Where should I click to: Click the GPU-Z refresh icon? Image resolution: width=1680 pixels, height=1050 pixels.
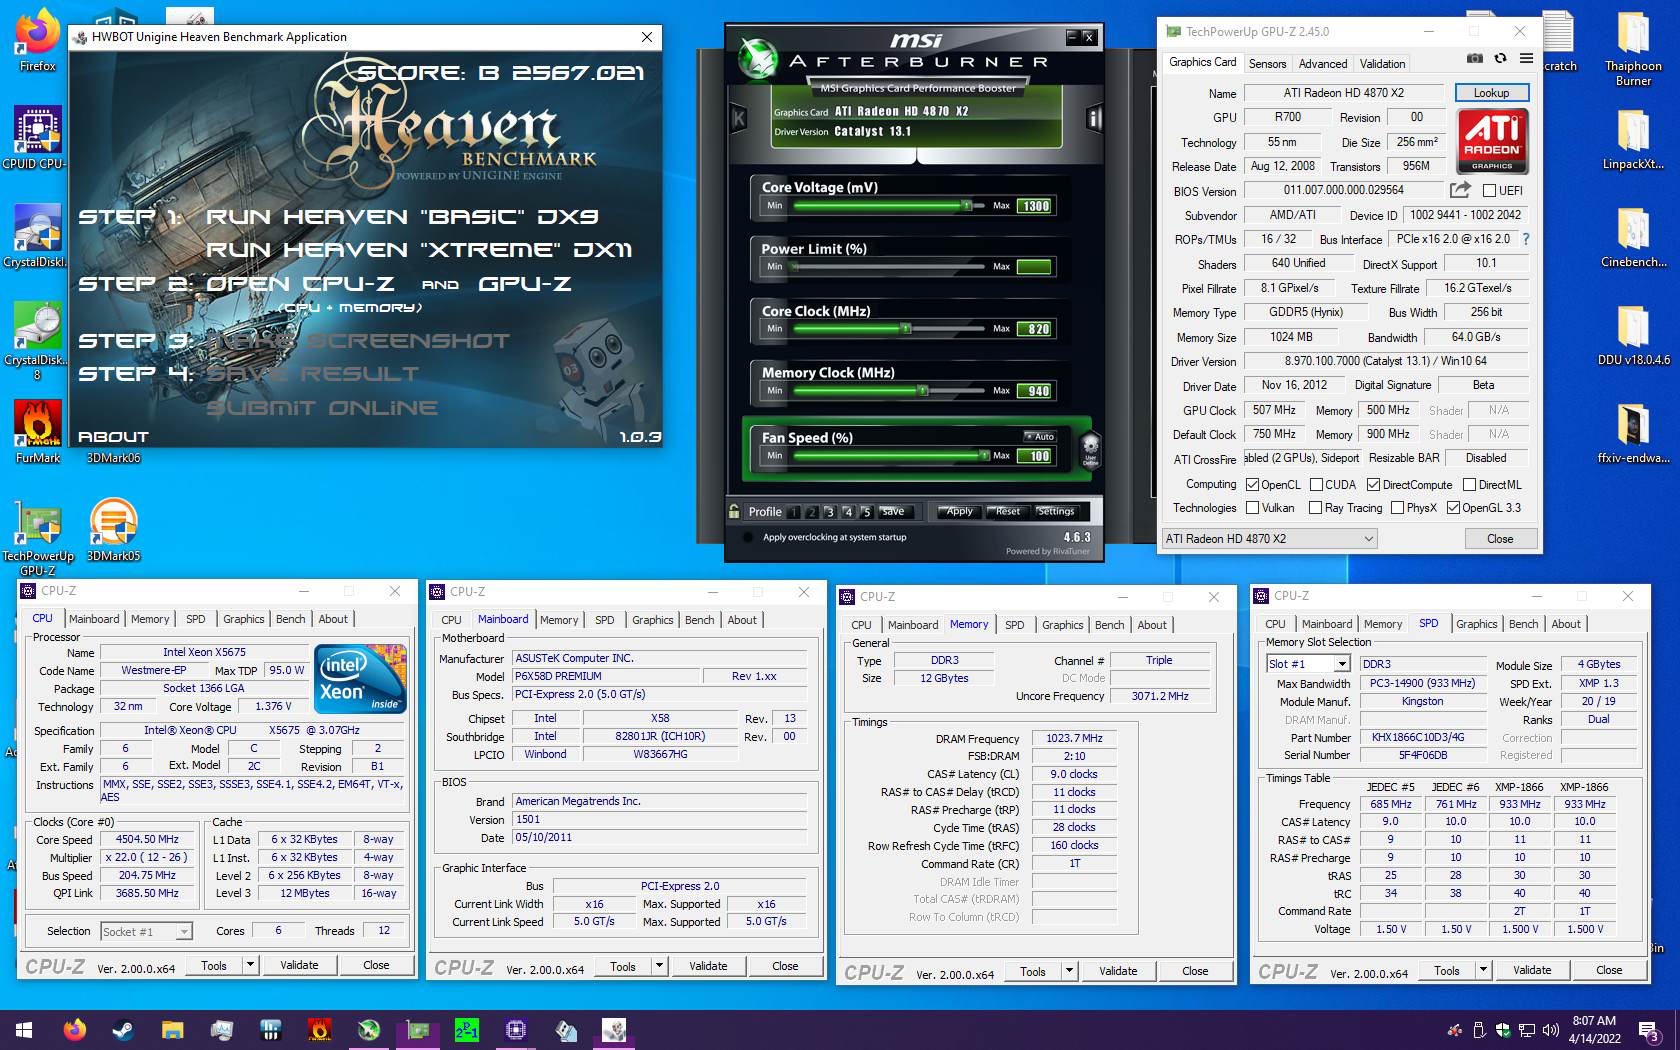click(1500, 59)
